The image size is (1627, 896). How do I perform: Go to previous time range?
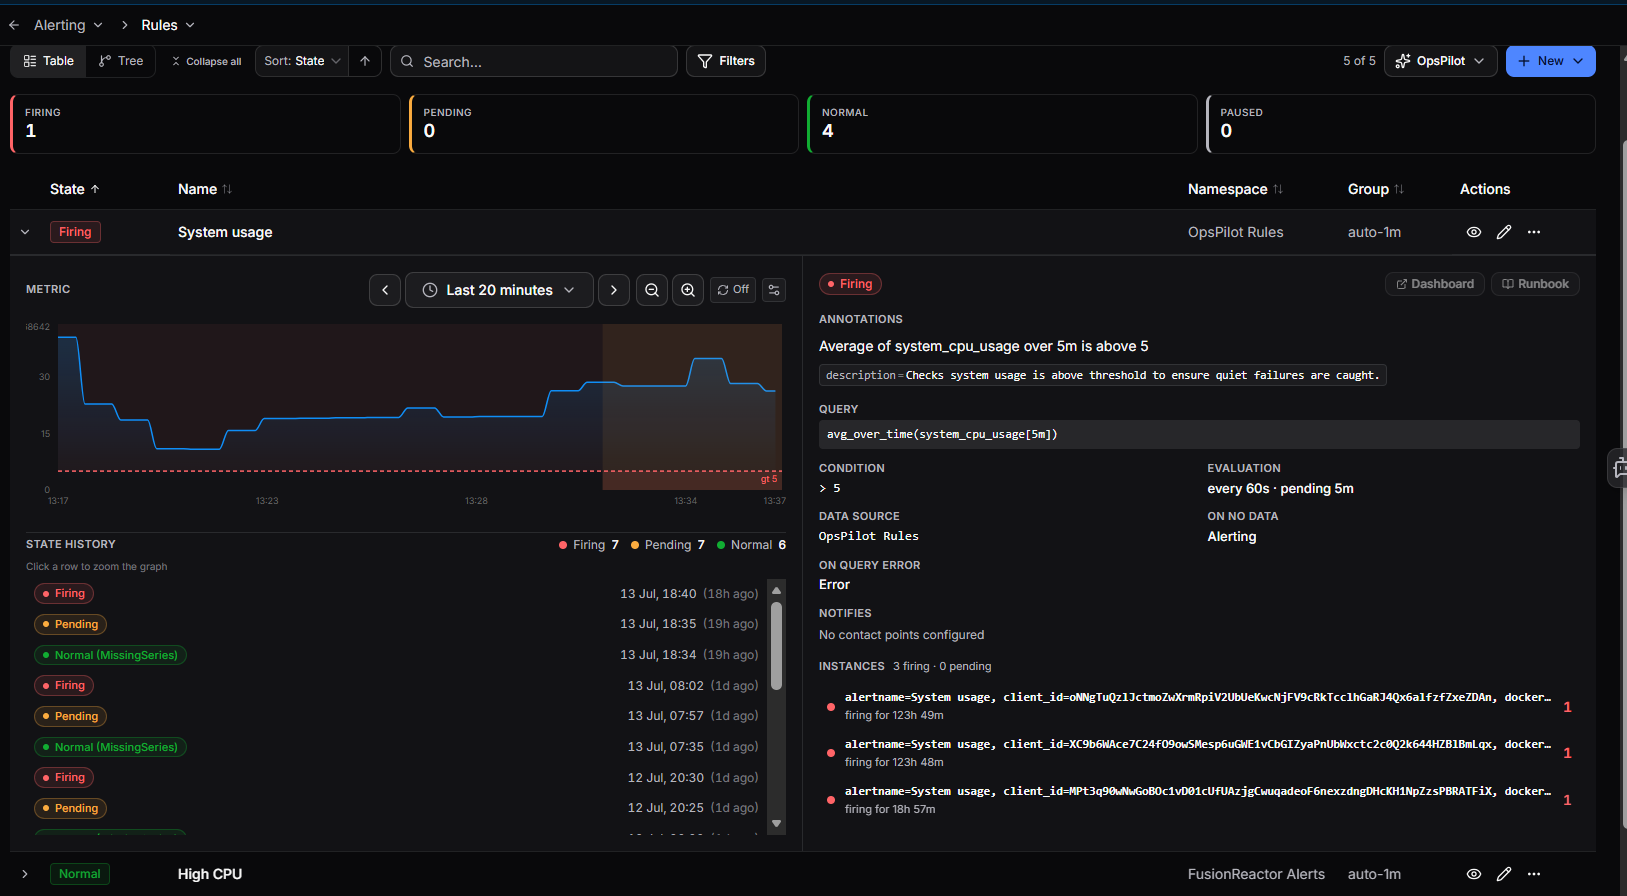[x=385, y=290]
